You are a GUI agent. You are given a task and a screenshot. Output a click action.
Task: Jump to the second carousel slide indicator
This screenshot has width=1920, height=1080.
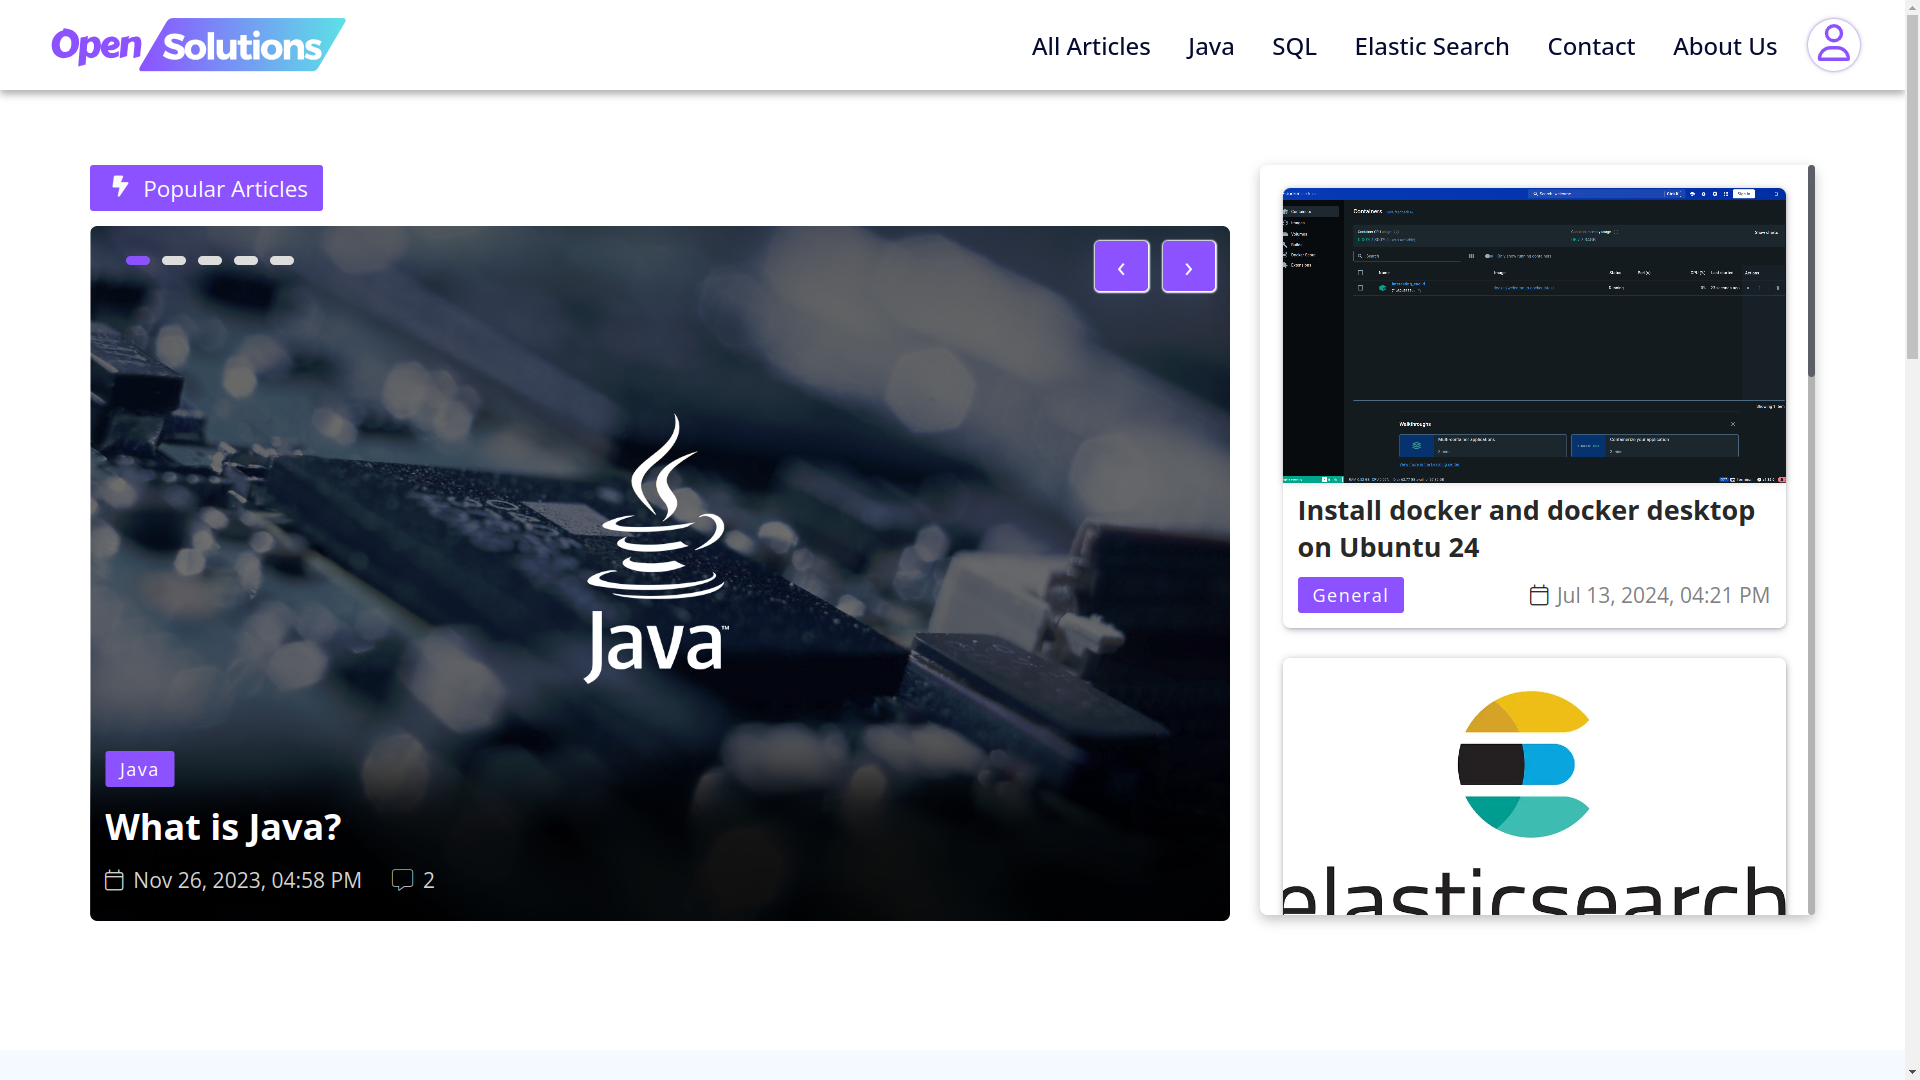pos(174,261)
